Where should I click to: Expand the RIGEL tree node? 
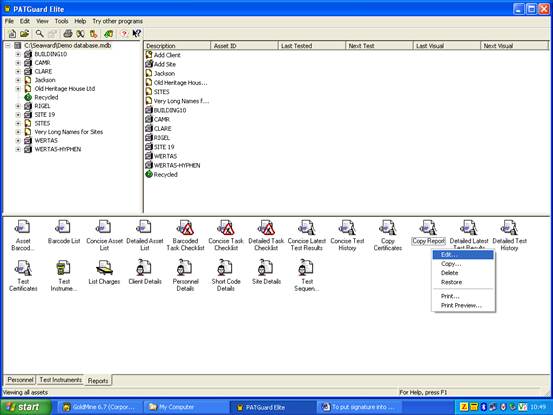click(x=18, y=106)
